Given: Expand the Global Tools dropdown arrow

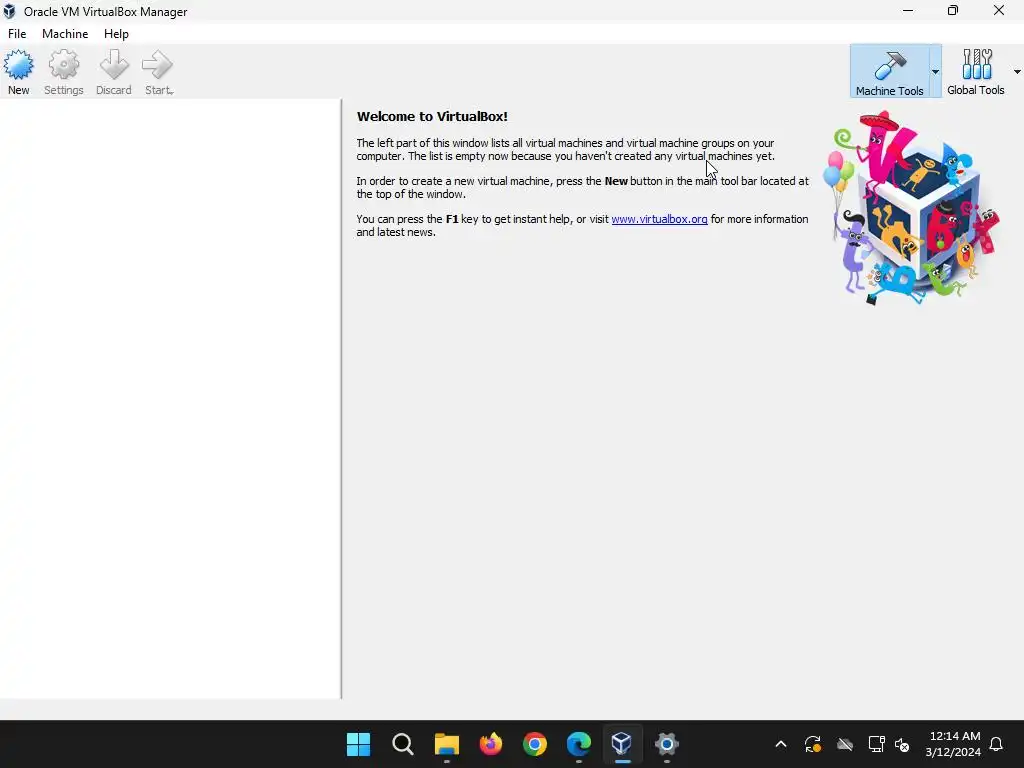Looking at the screenshot, I should coord(1017,72).
